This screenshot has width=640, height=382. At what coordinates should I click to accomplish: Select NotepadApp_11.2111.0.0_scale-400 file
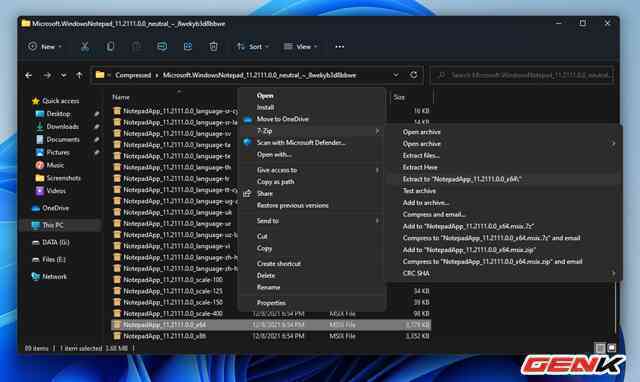pyautogui.click(x=271, y=314)
